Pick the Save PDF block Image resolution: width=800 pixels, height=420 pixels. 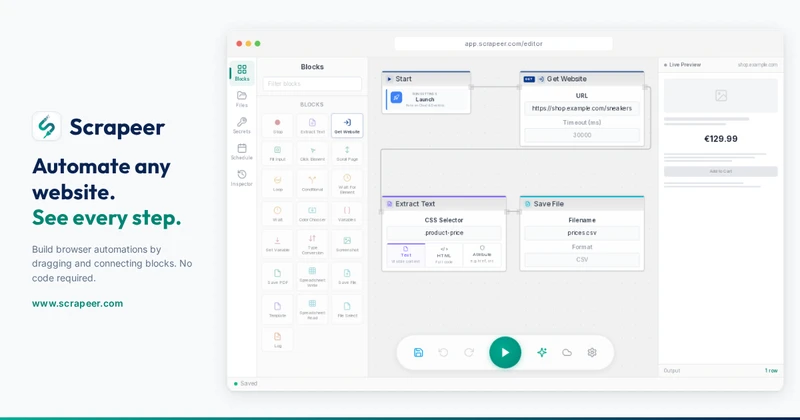278,276
